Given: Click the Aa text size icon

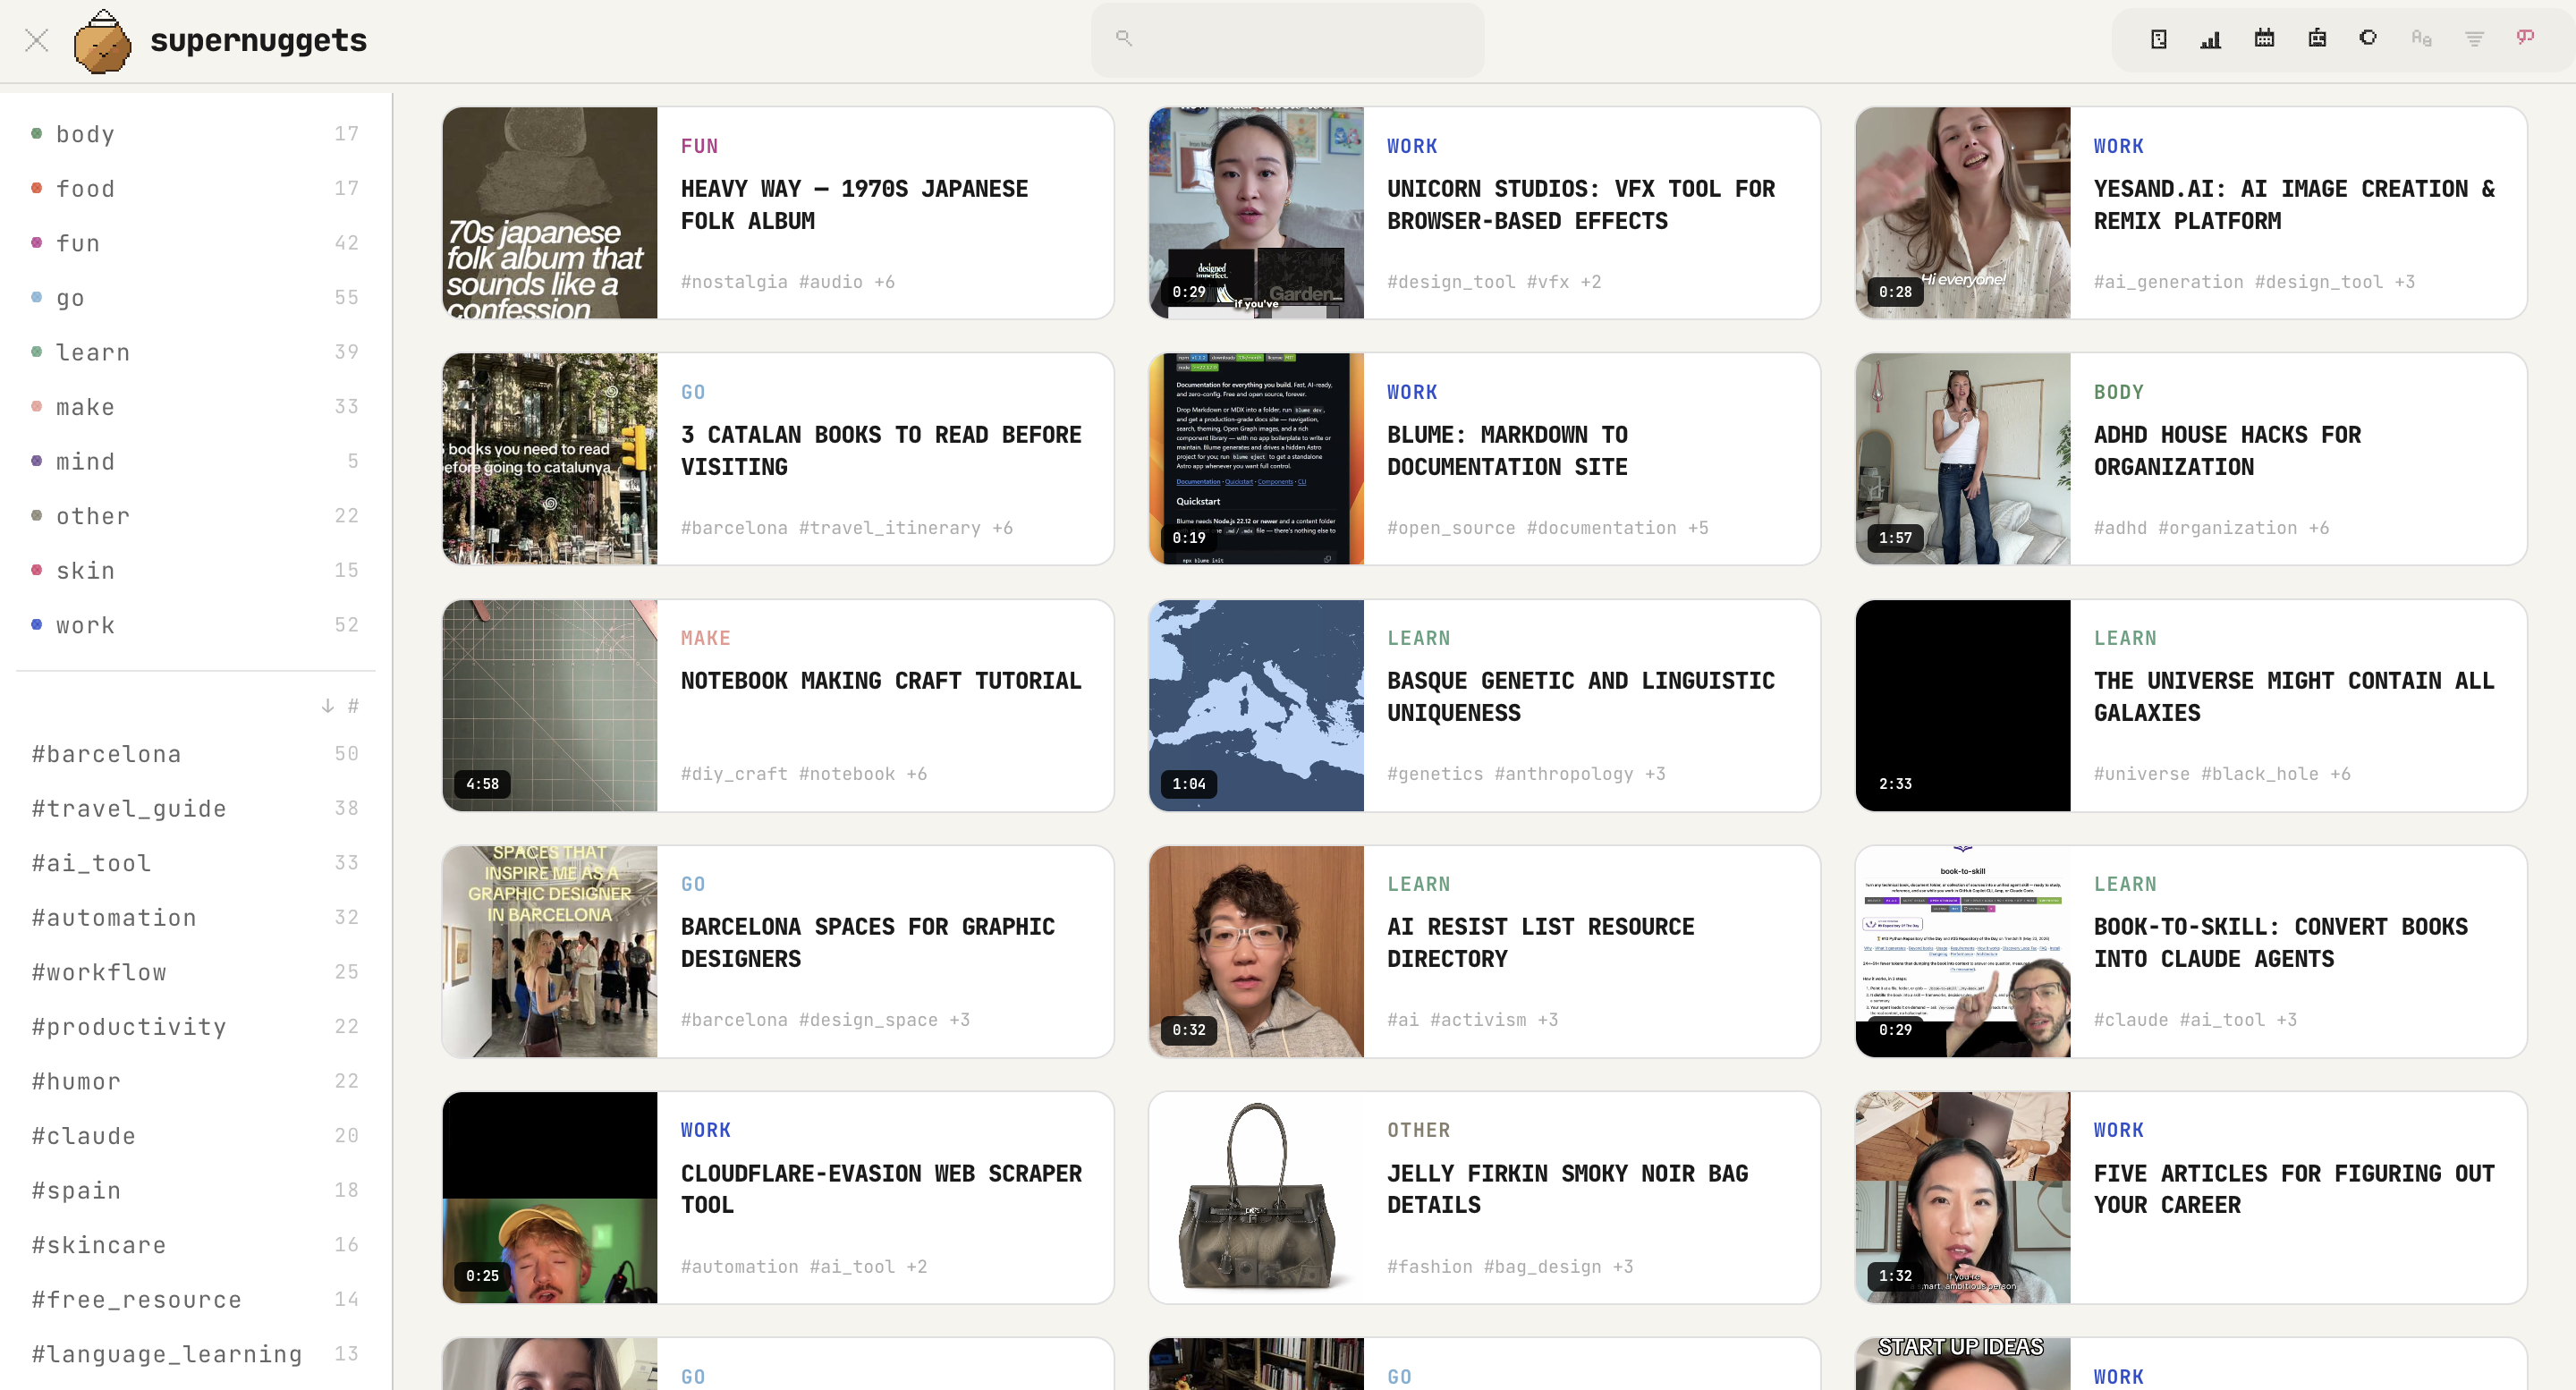Looking at the screenshot, I should pyautogui.click(x=2421, y=38).
